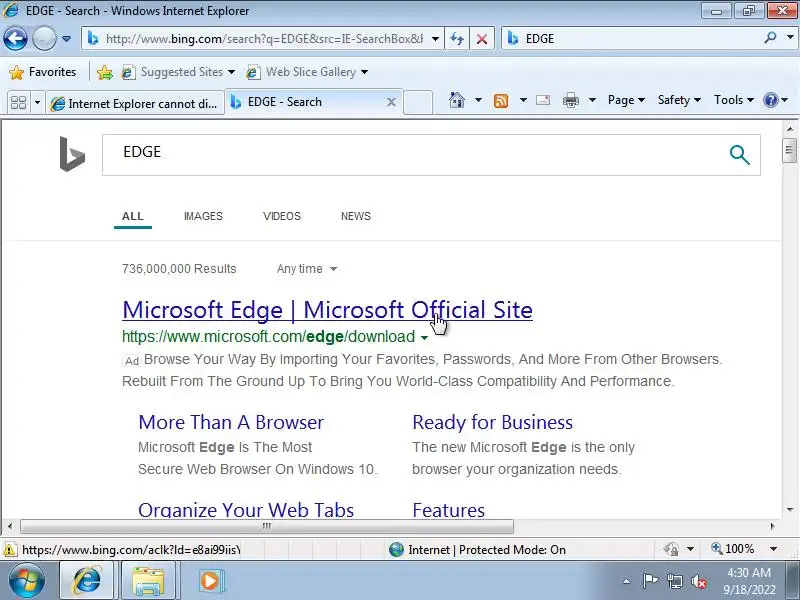Click the vertical scrollbar up arrow
800x600 pixels.
click(x=790, y=129)
